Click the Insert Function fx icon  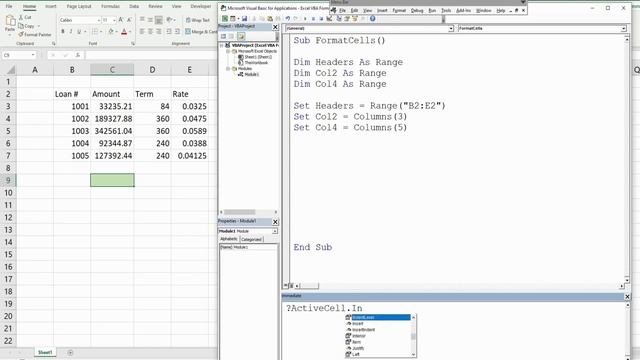(78, 55)
